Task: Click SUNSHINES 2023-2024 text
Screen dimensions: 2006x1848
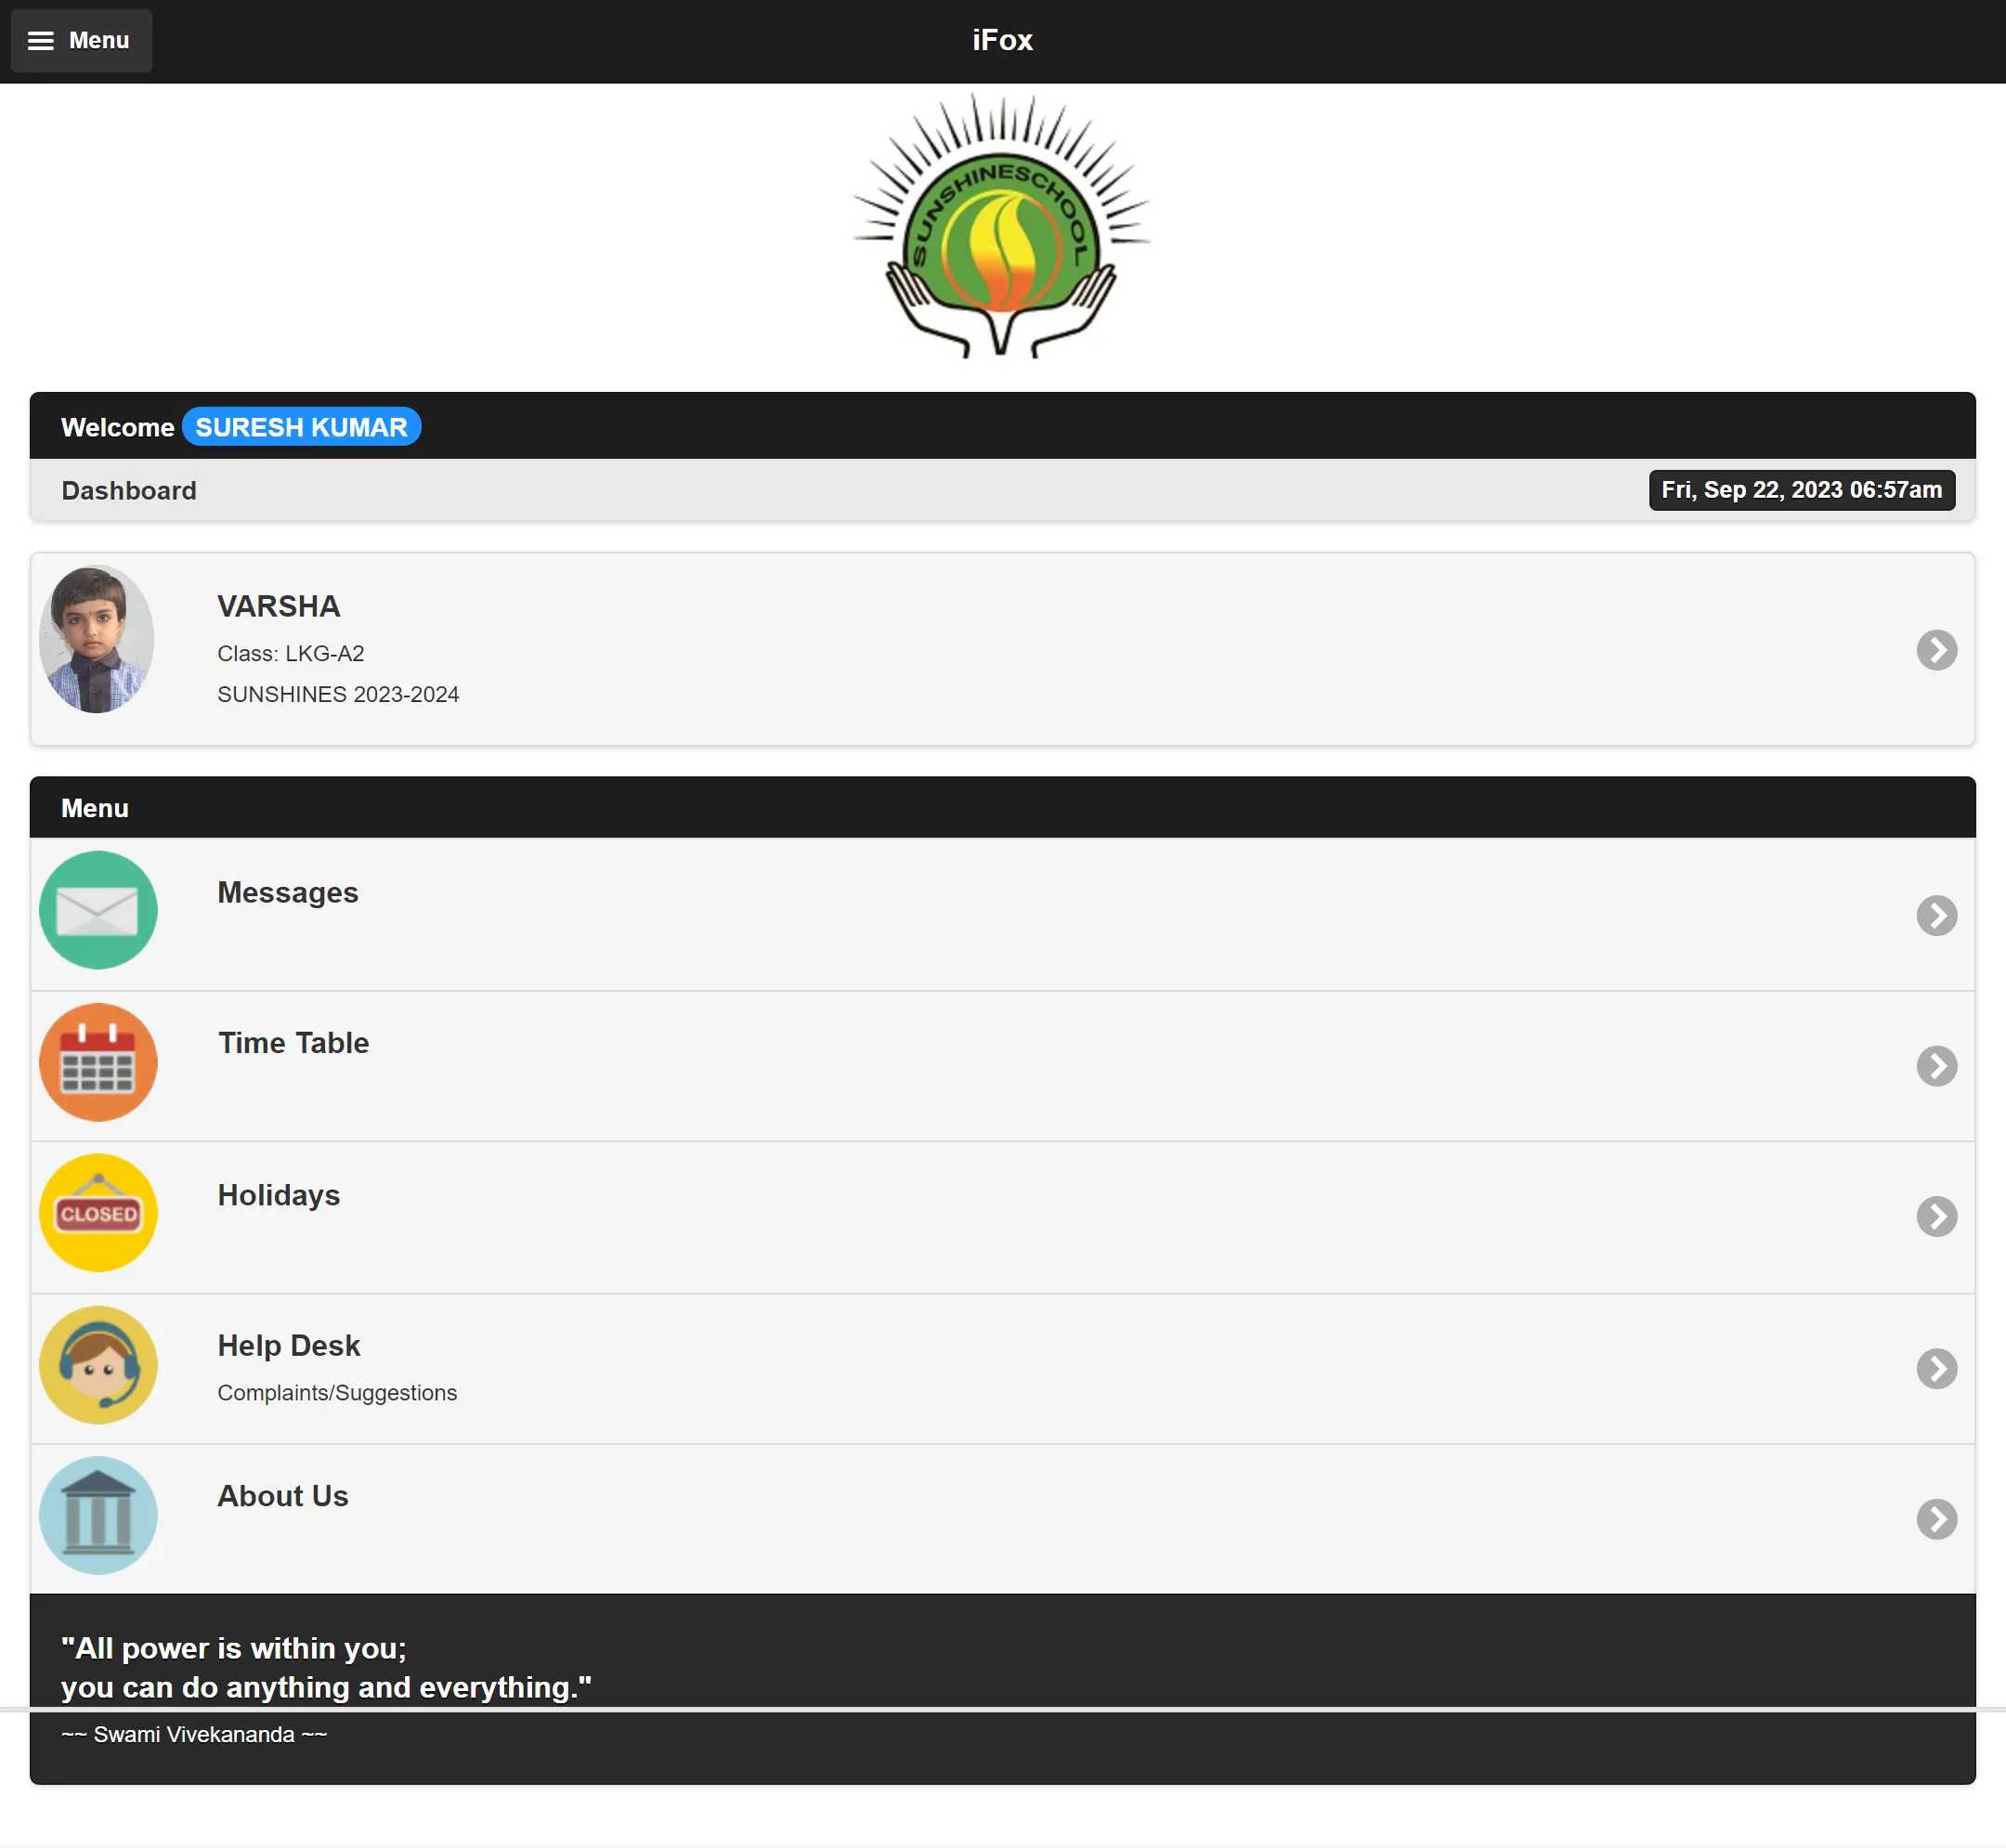Action: tap(338, 694)
